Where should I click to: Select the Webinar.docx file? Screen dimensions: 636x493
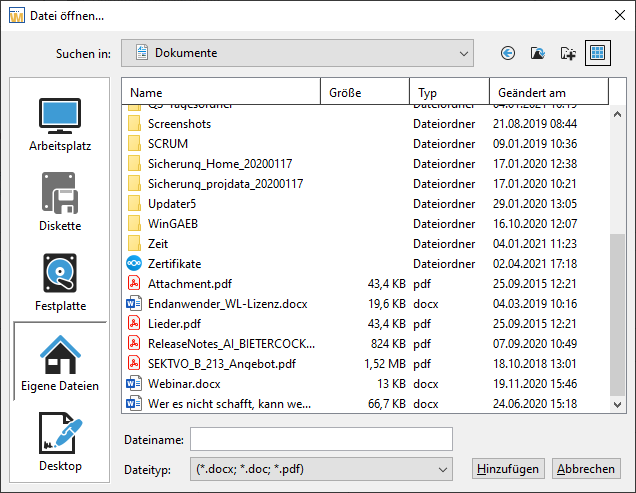point(184,383)
